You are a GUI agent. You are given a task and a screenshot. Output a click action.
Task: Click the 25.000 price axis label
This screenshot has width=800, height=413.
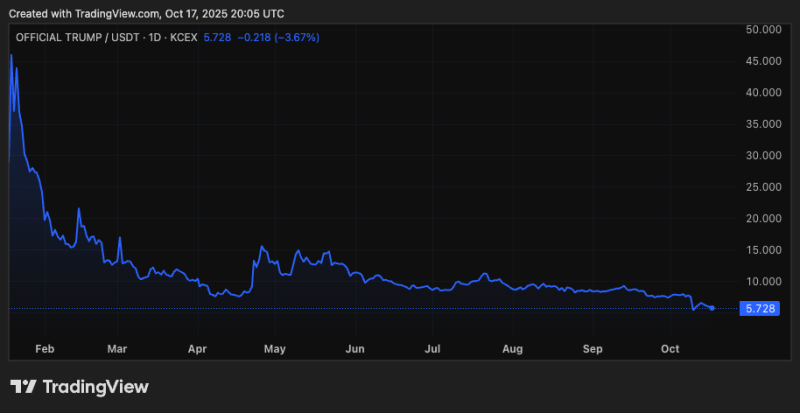tap(762, 187)
